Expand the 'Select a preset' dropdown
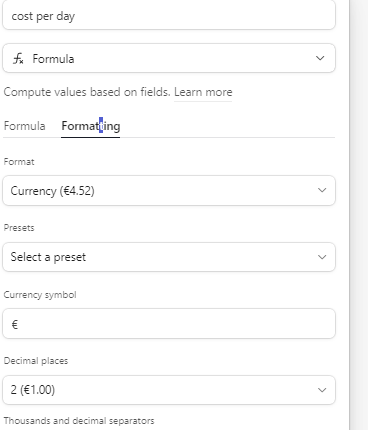Screen dimensions: 368x430 pos(169,257)
